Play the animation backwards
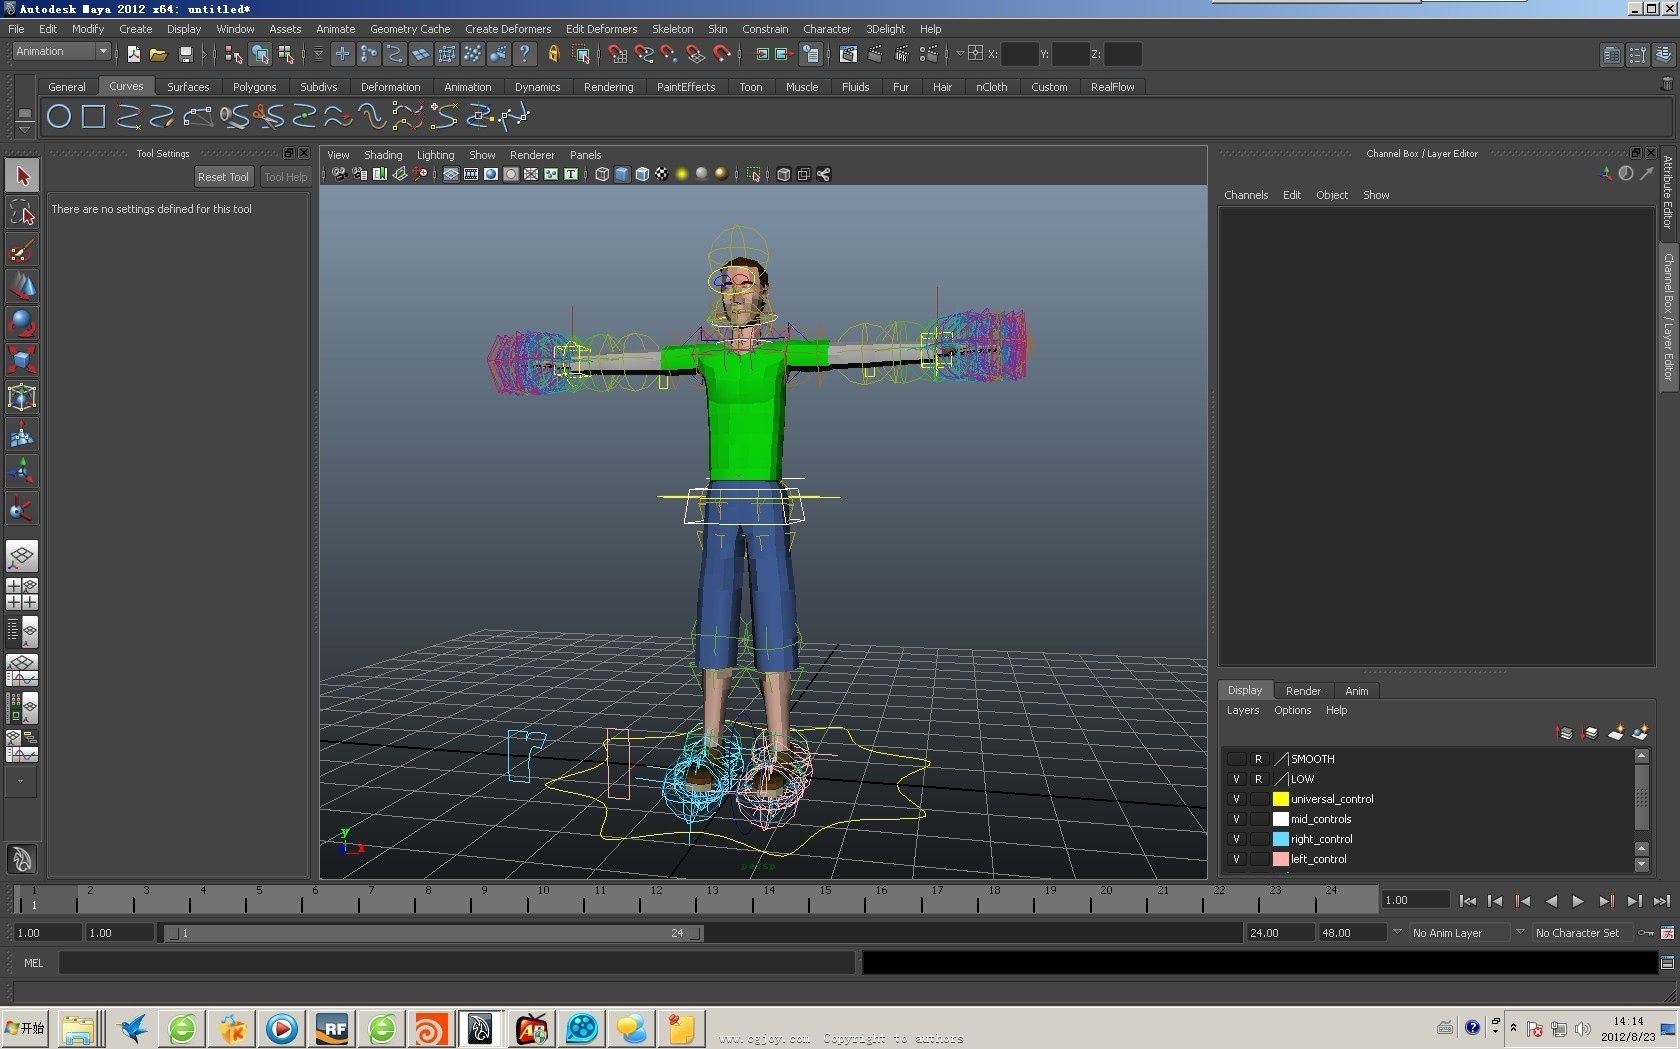The image size is (1680, 1049). 1550,901
